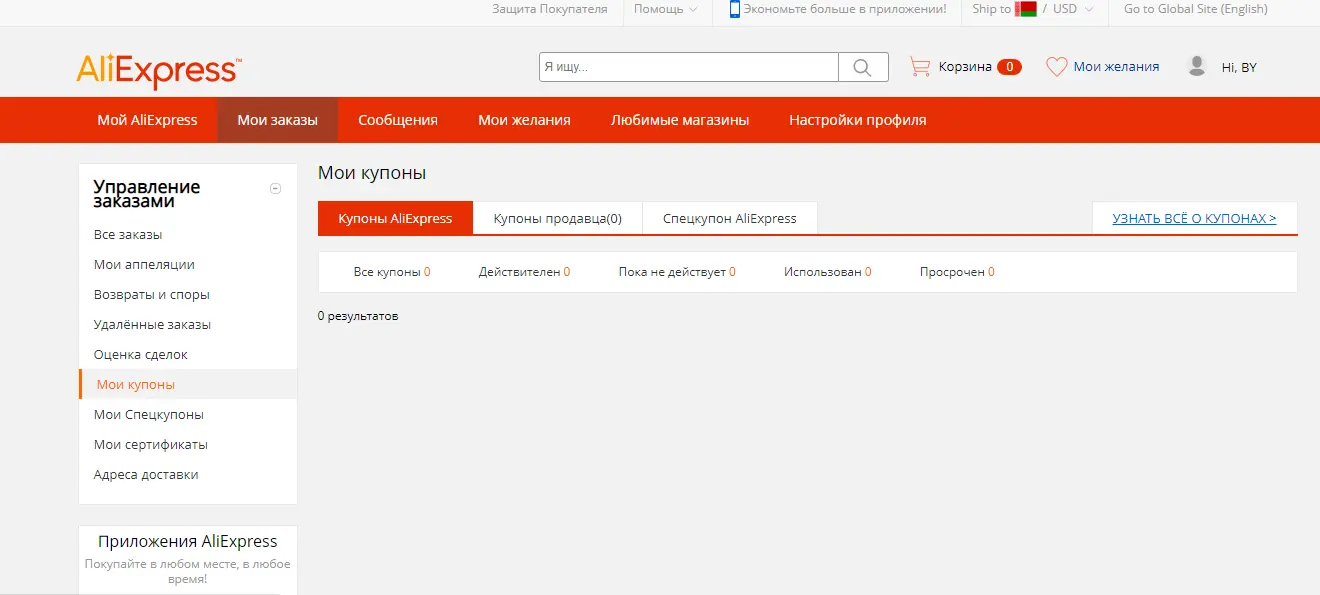Image resolution: width=1320 pixels, height=595 pixels.
Task: Open the Ship to / USD dropdown
Action: [1033, 9]
